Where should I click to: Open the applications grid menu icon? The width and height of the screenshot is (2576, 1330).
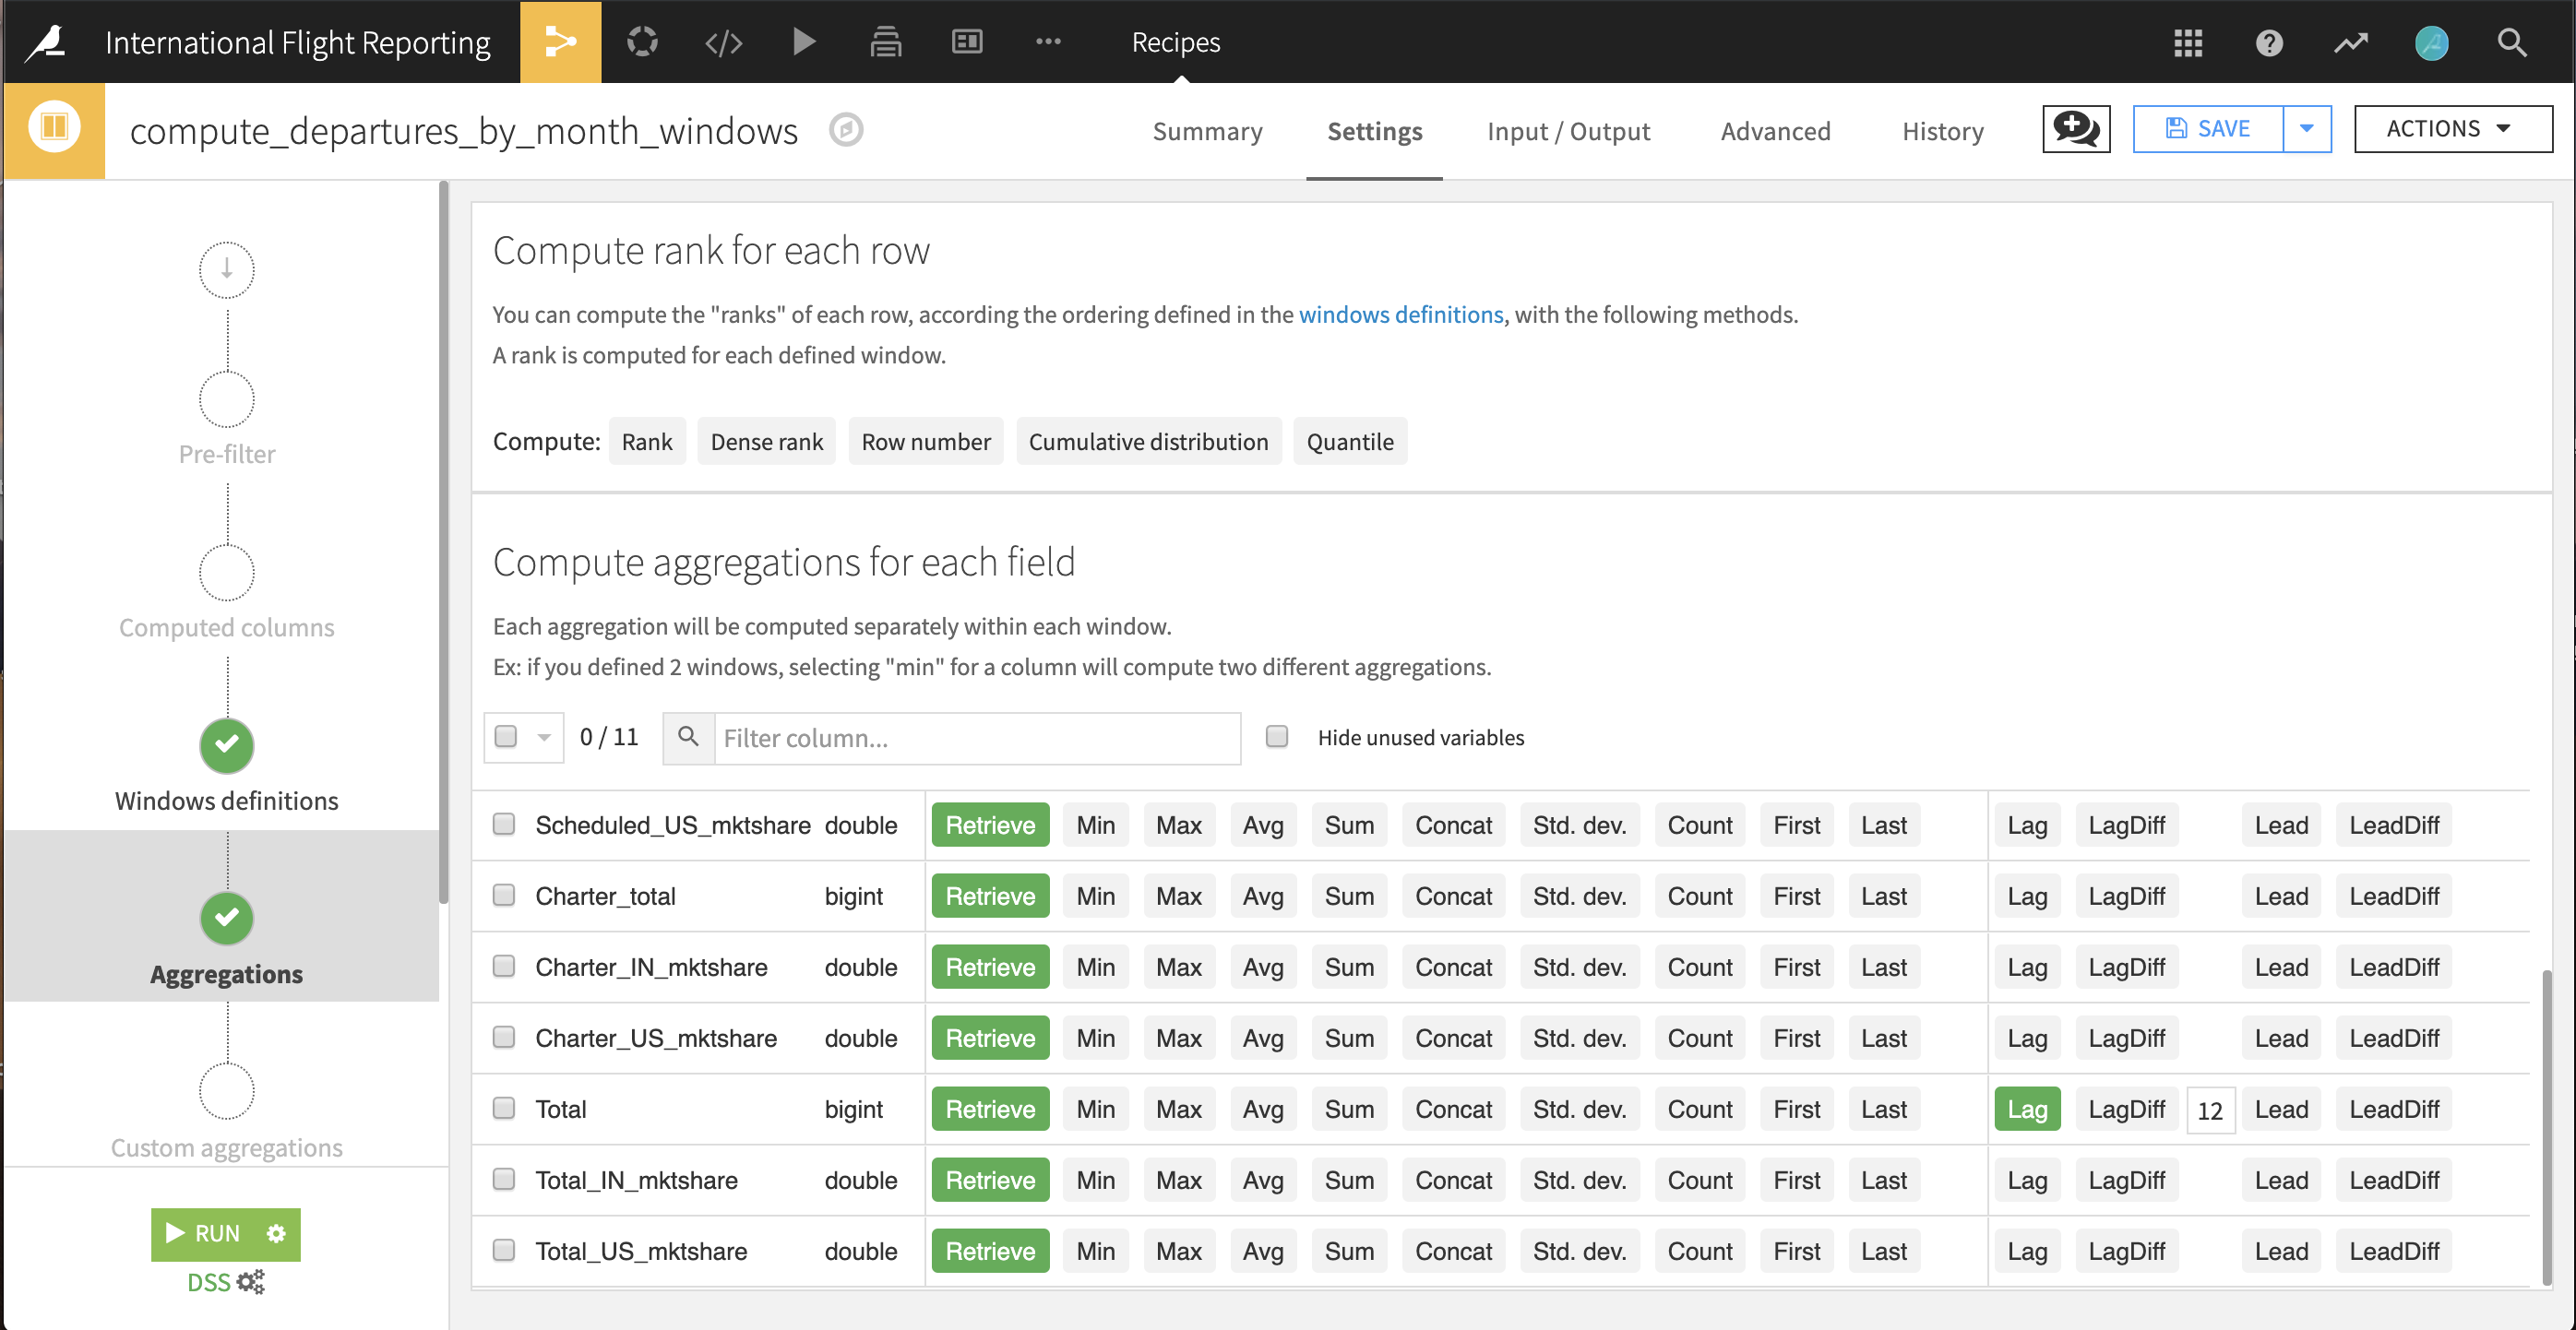pyautogui.click(x=2188, y=42)
